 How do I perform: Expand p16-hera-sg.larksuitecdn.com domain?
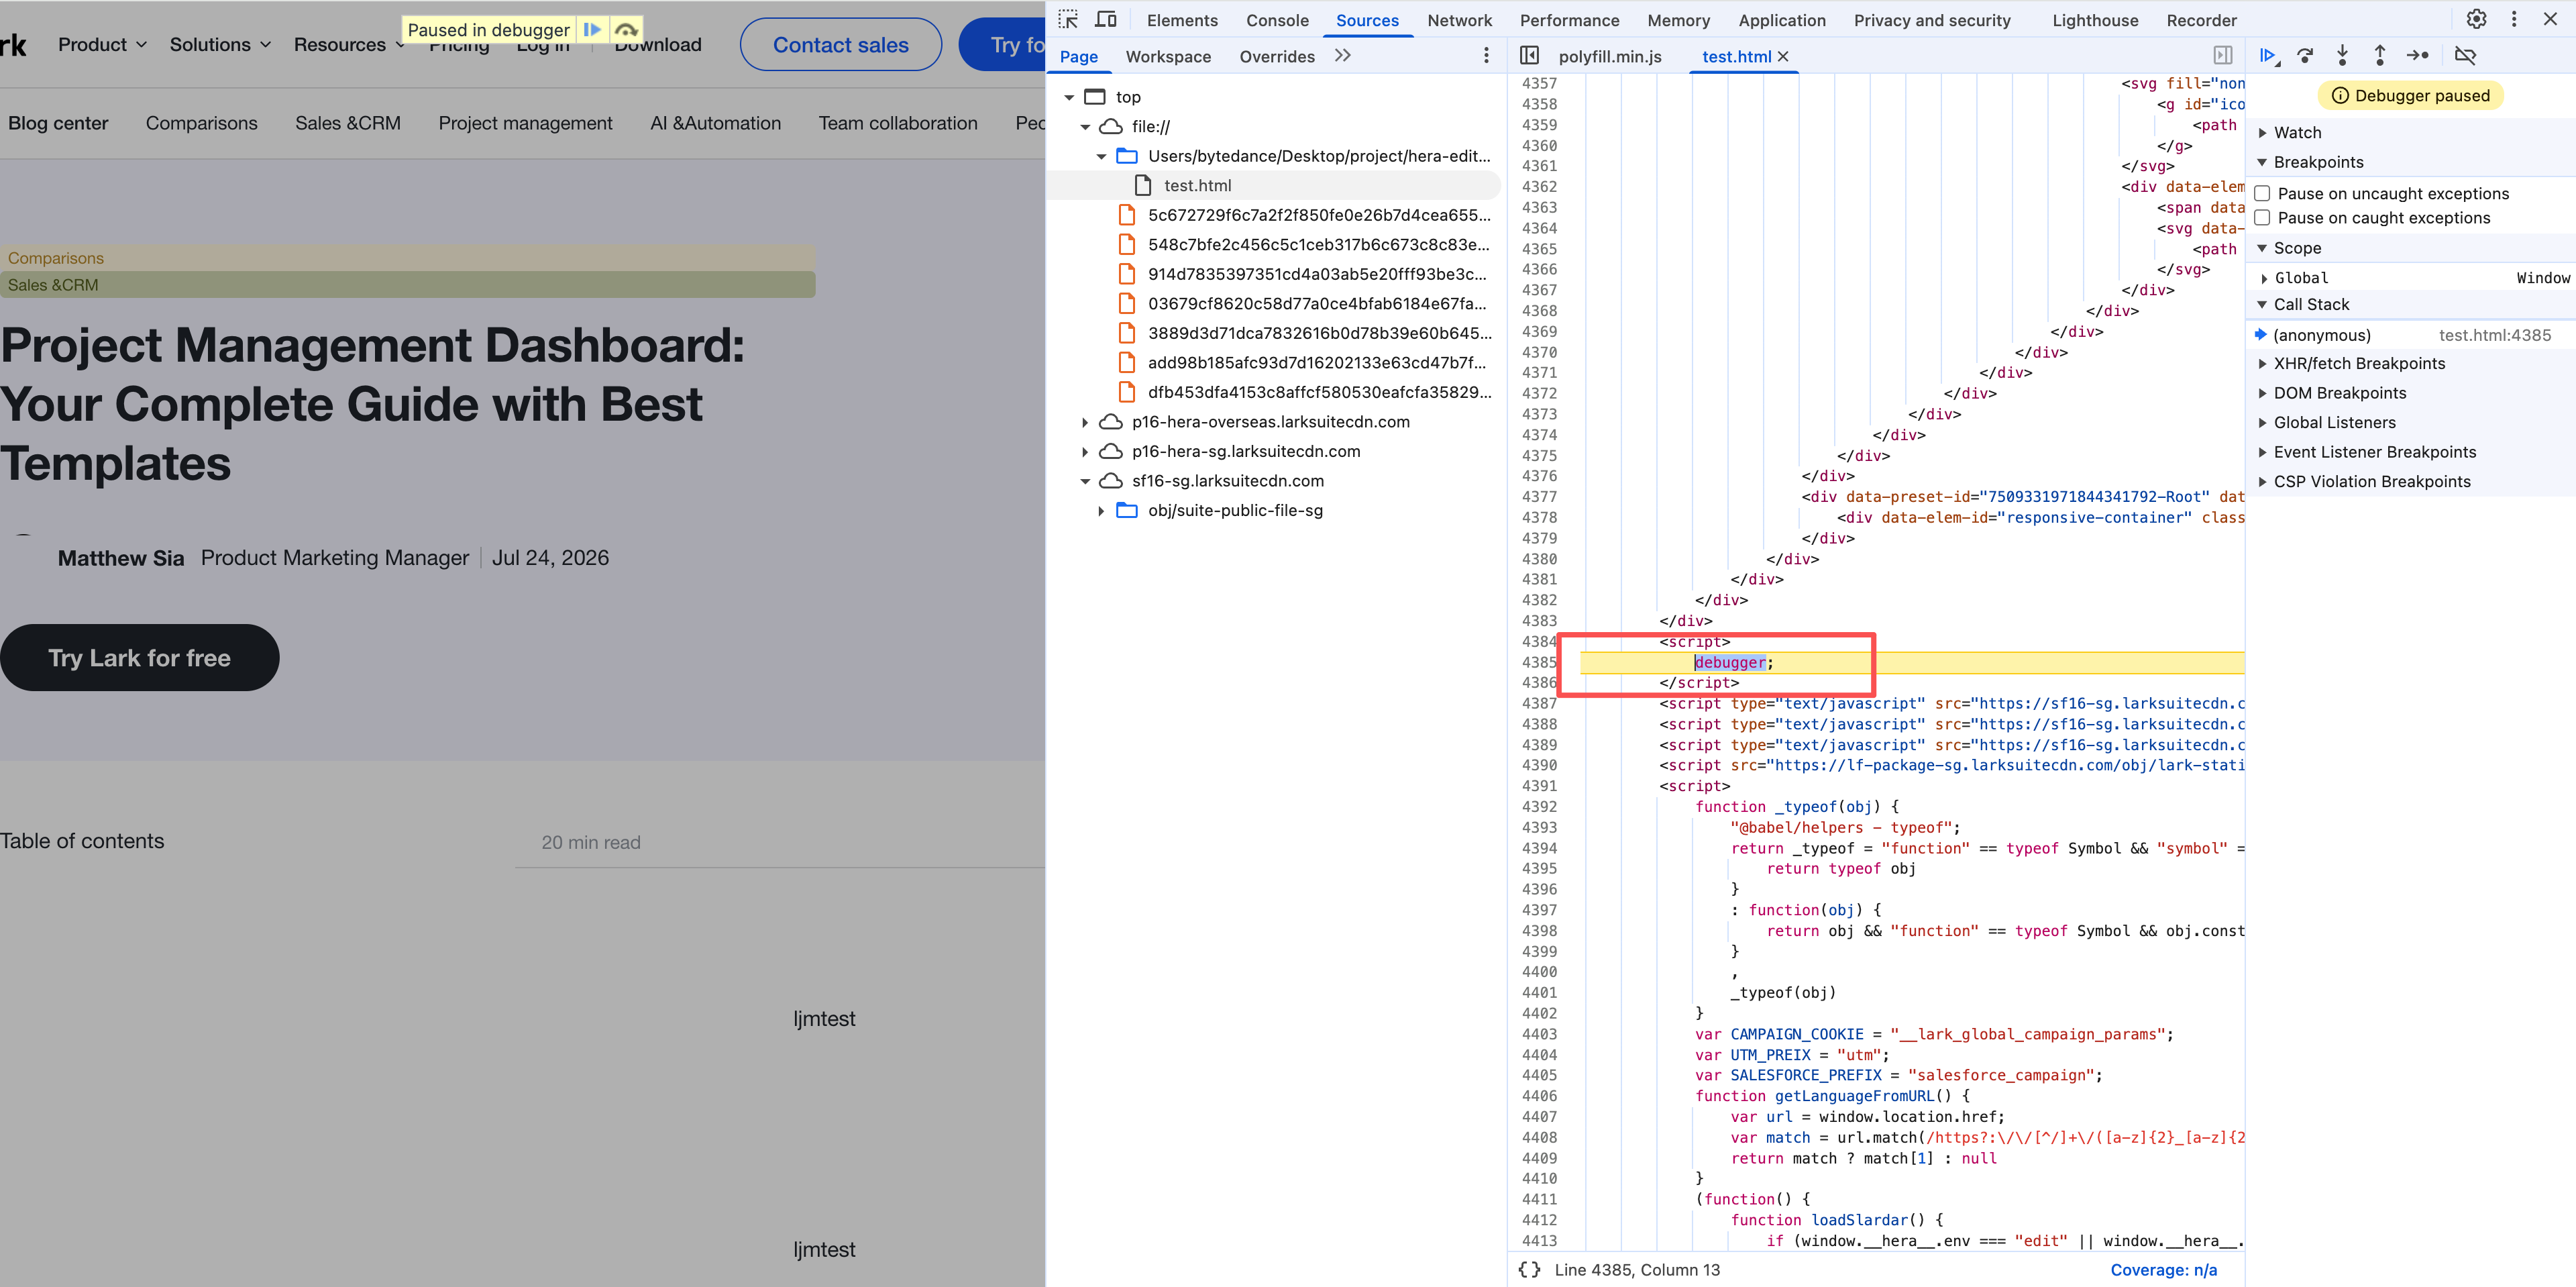[x=1085, y=452]
